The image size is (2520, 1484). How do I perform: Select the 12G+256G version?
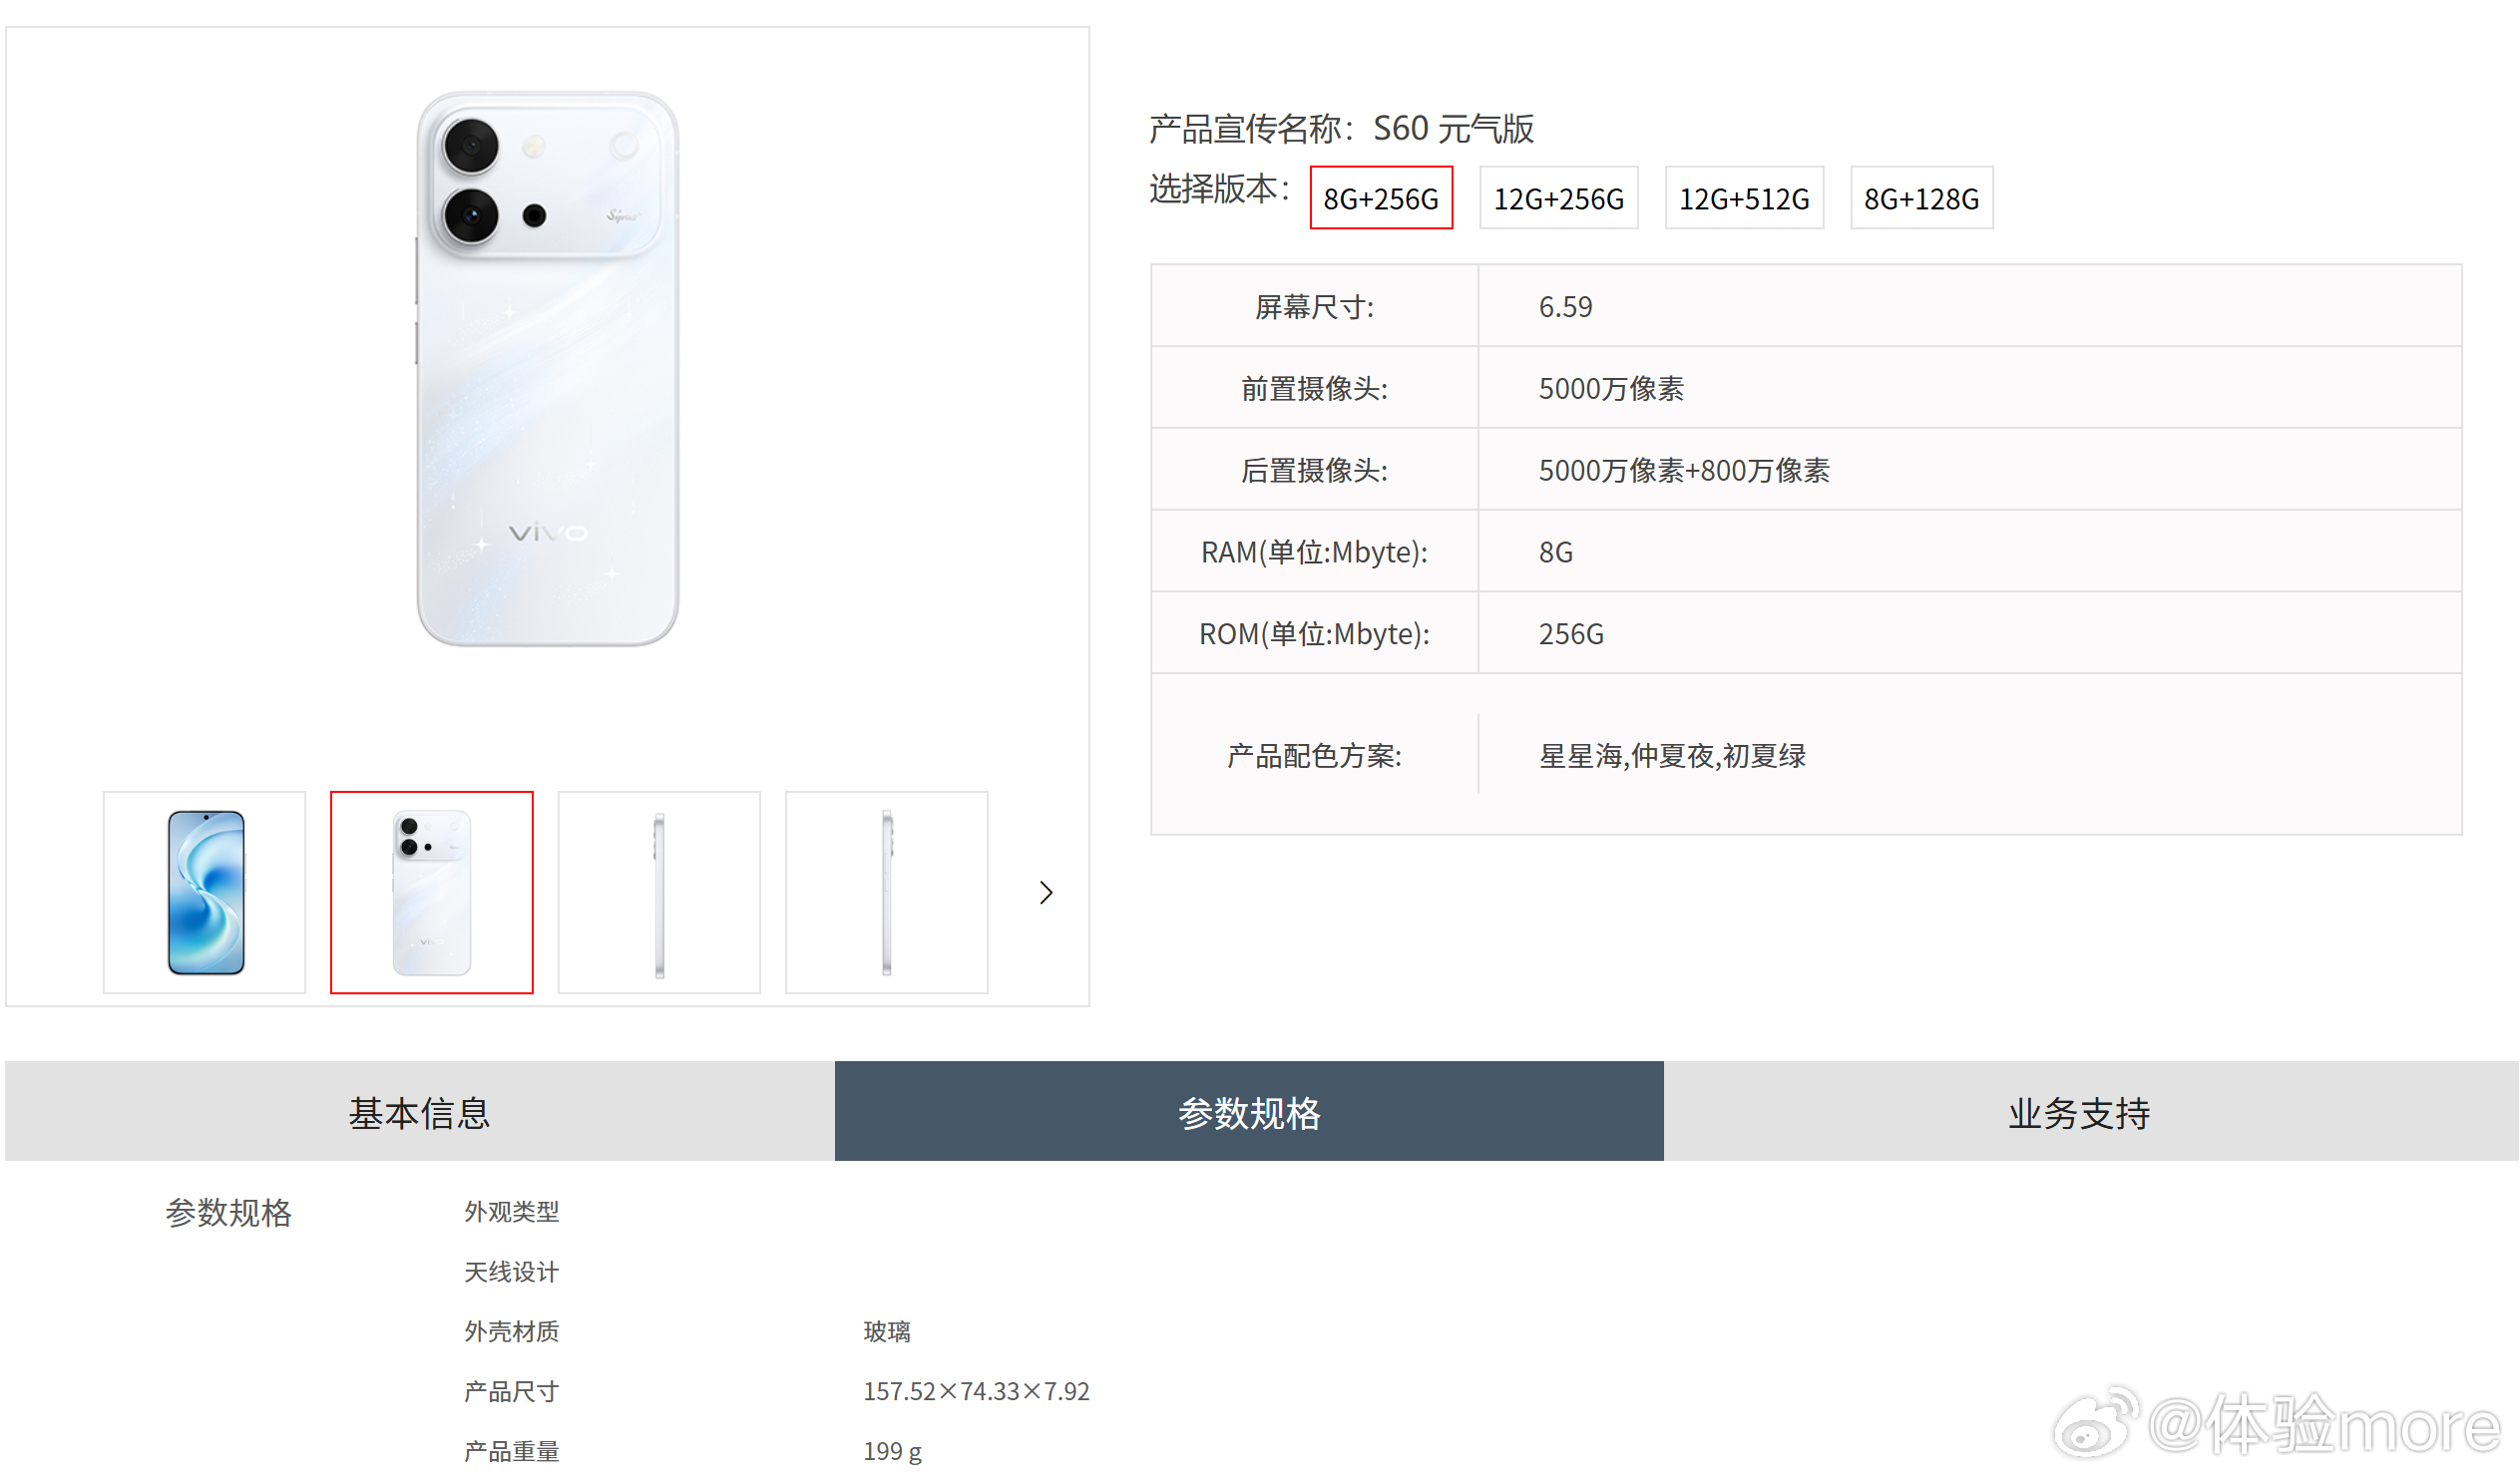point(1559,198)
